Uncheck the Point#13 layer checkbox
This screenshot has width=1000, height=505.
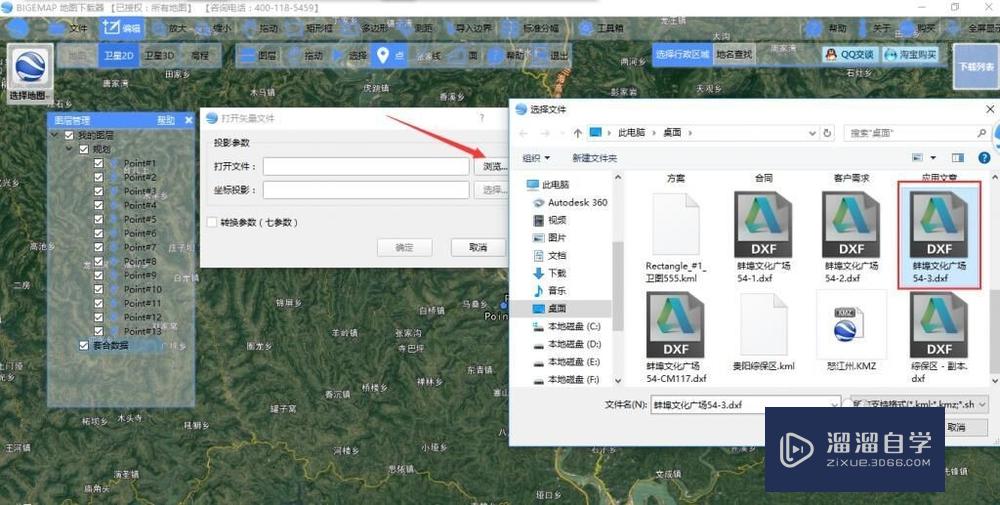coord(98,332)
